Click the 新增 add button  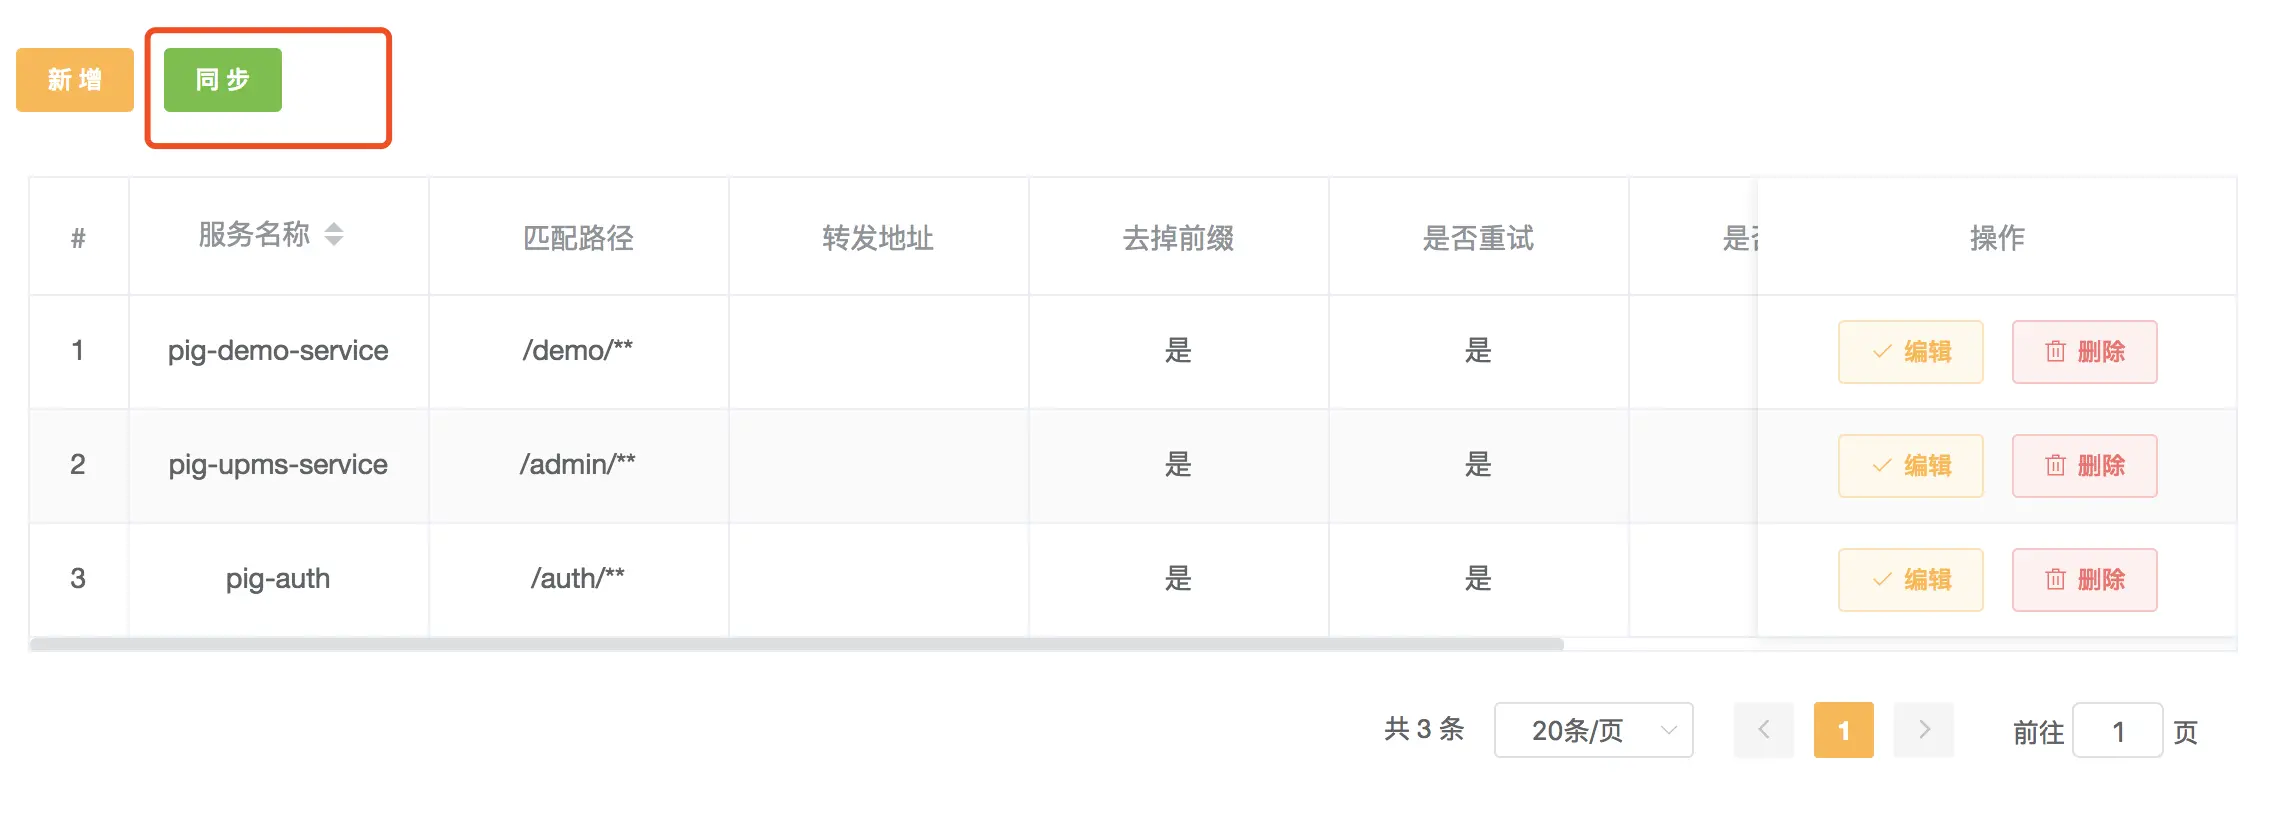(x=75, y=80)
